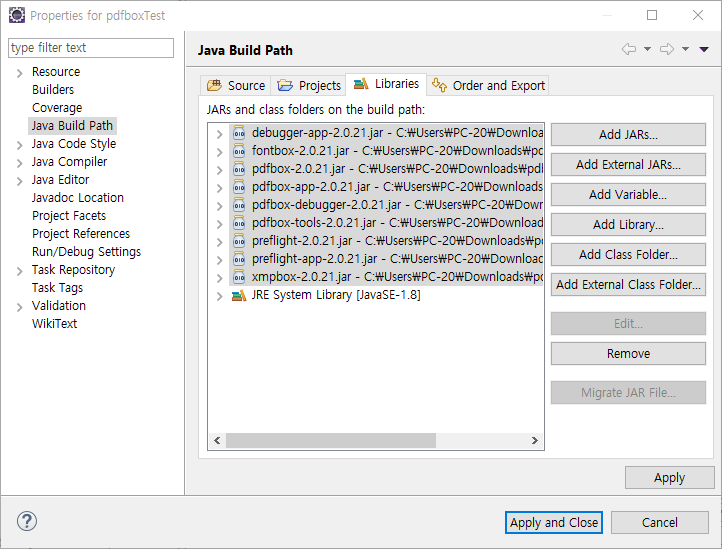Expand the preflight-app-2.0.21.jar entry
722x549 pixels.
[220, 260]
